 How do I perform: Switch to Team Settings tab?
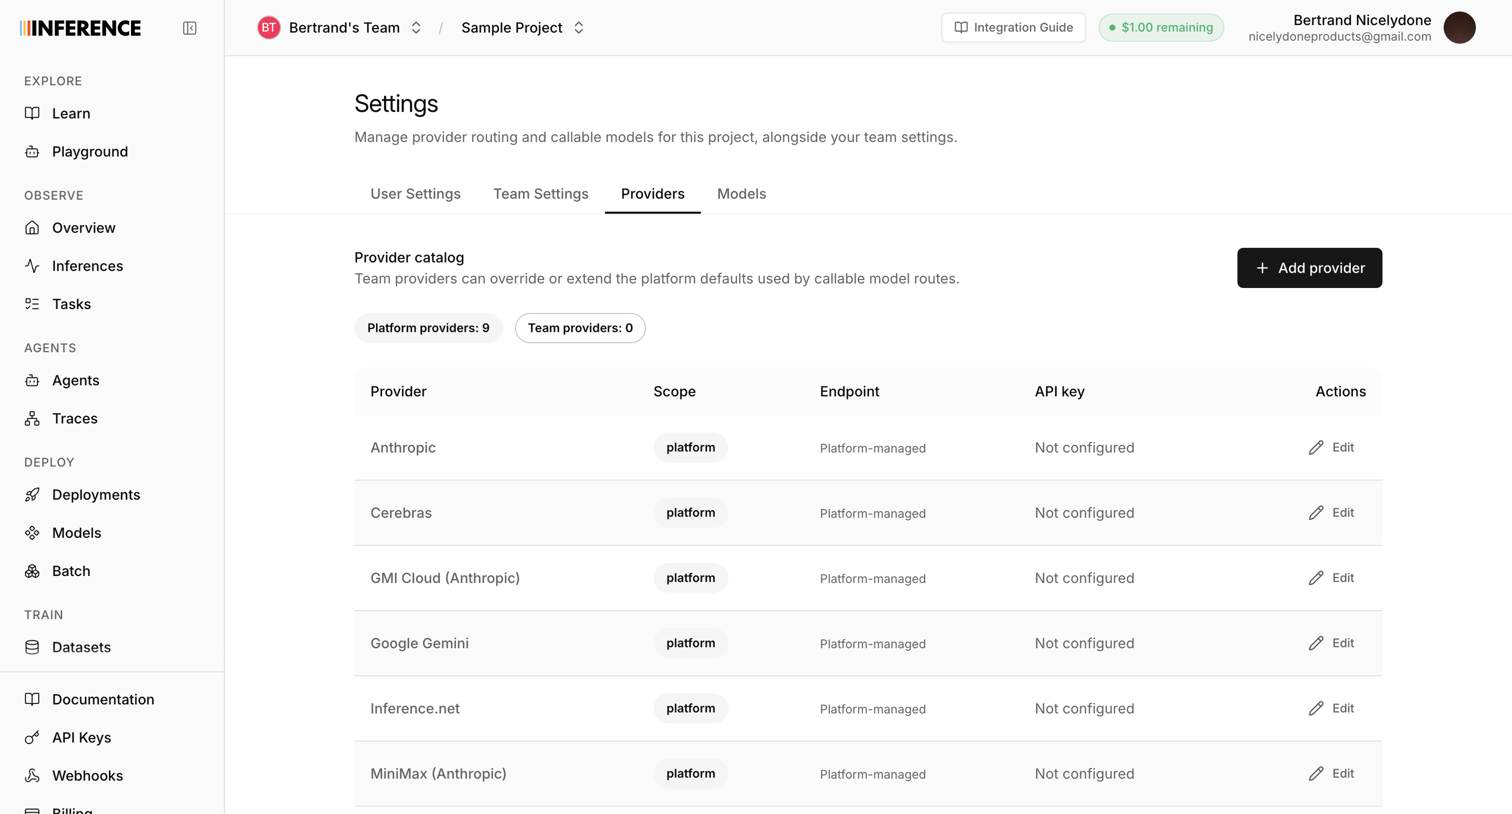(540, 194)
